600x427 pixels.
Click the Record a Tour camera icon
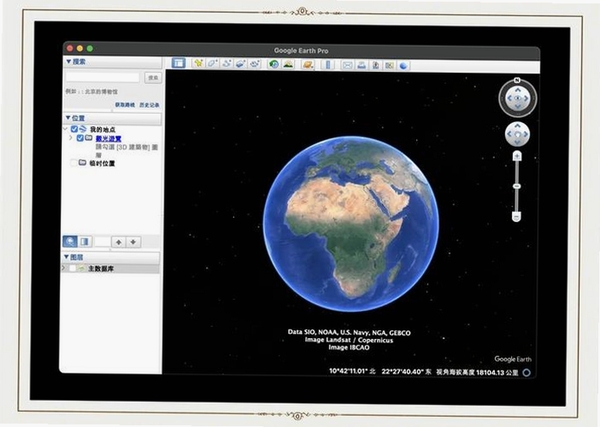(255, 64)
